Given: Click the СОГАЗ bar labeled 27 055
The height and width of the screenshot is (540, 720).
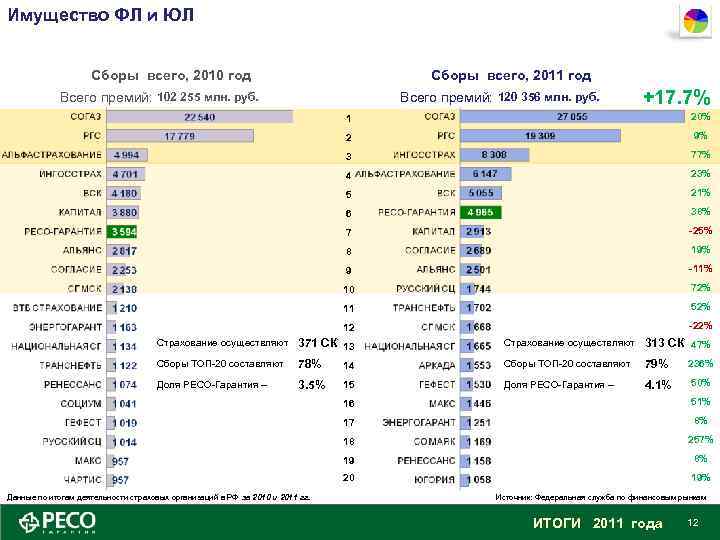Looking at the screenshot, I should 572,117.
